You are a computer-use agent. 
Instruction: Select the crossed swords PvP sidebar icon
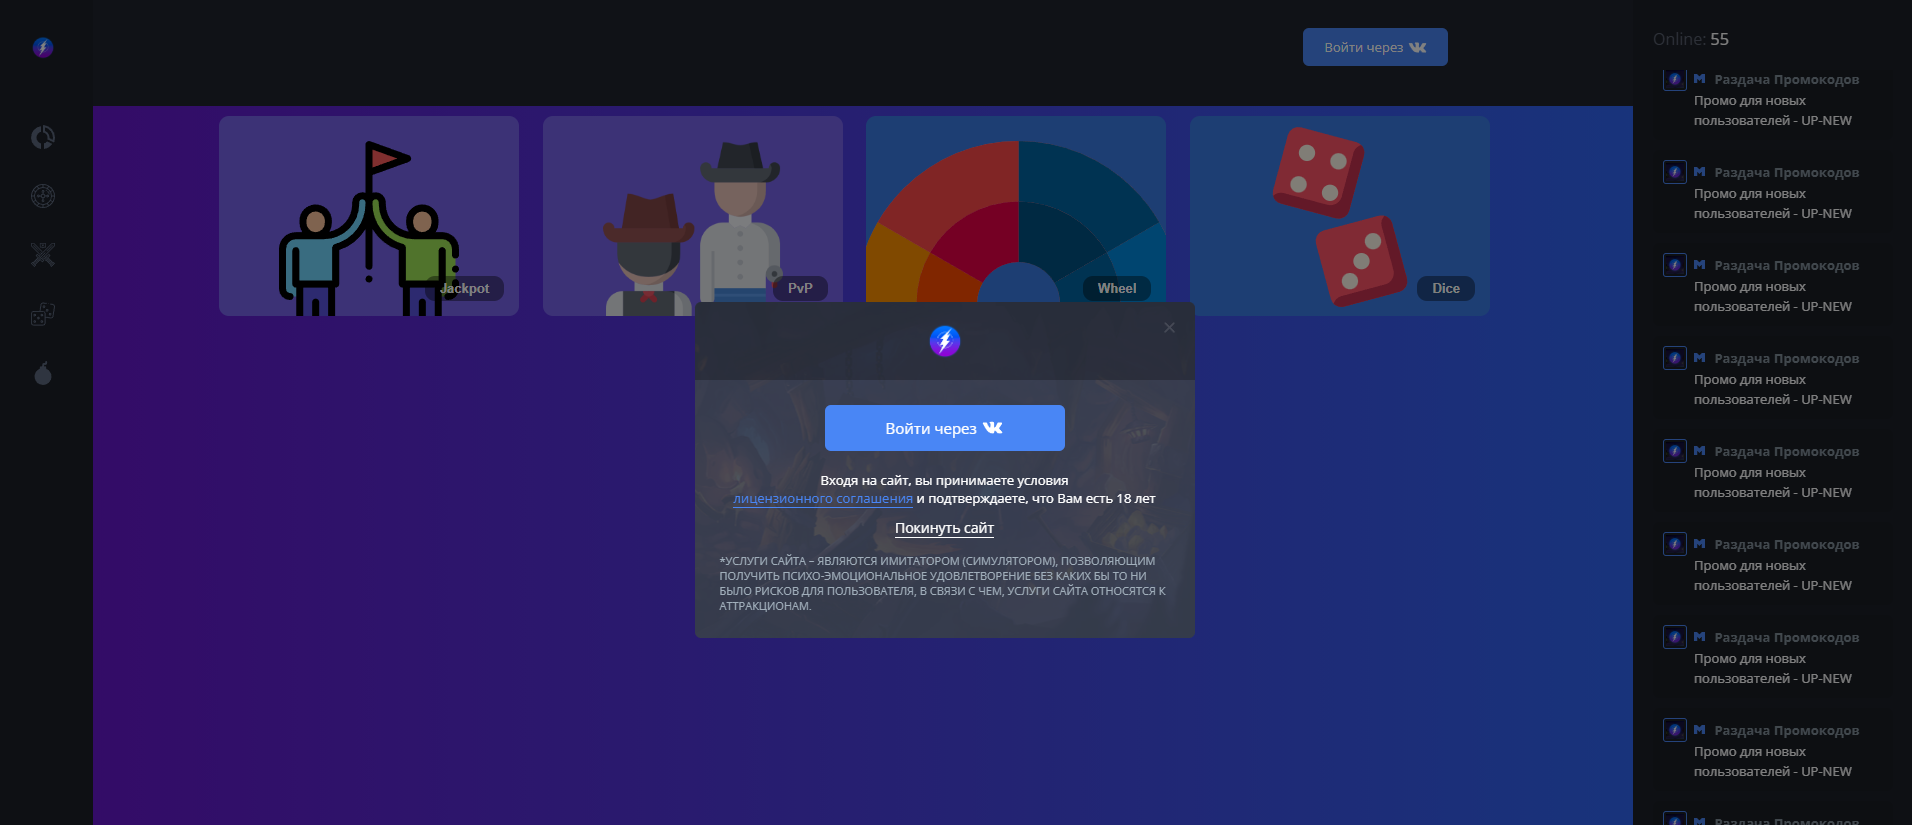[x=43, y=255]
